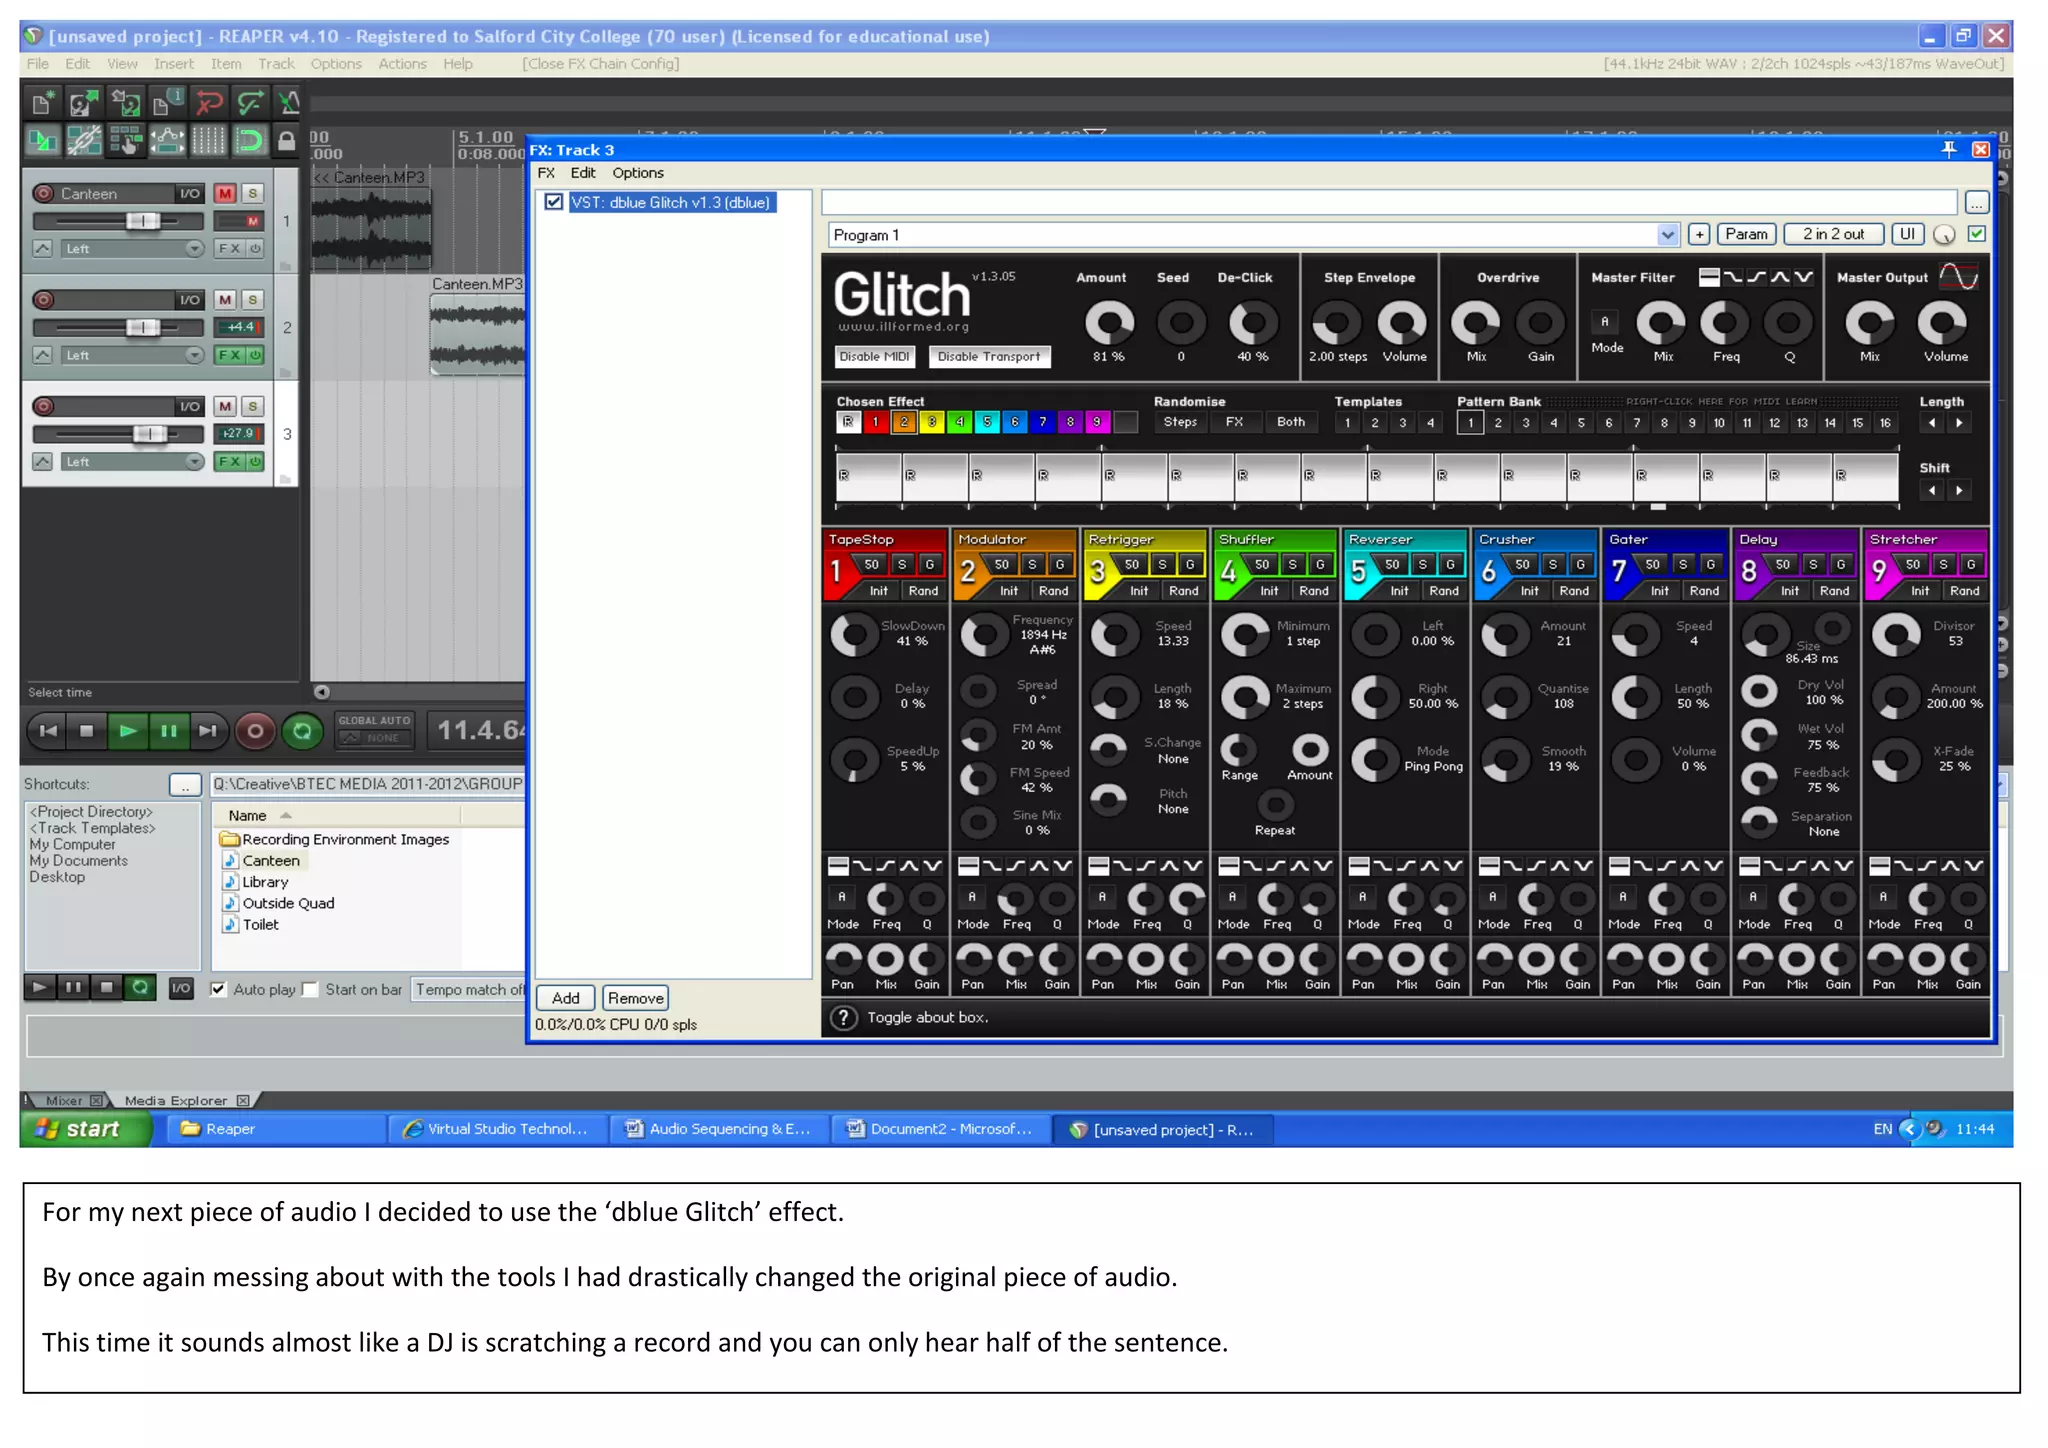This screenshot has height=1448, width=2048.
Task: Adjust the volume fader on track 3
Action: tap(150, 433)
